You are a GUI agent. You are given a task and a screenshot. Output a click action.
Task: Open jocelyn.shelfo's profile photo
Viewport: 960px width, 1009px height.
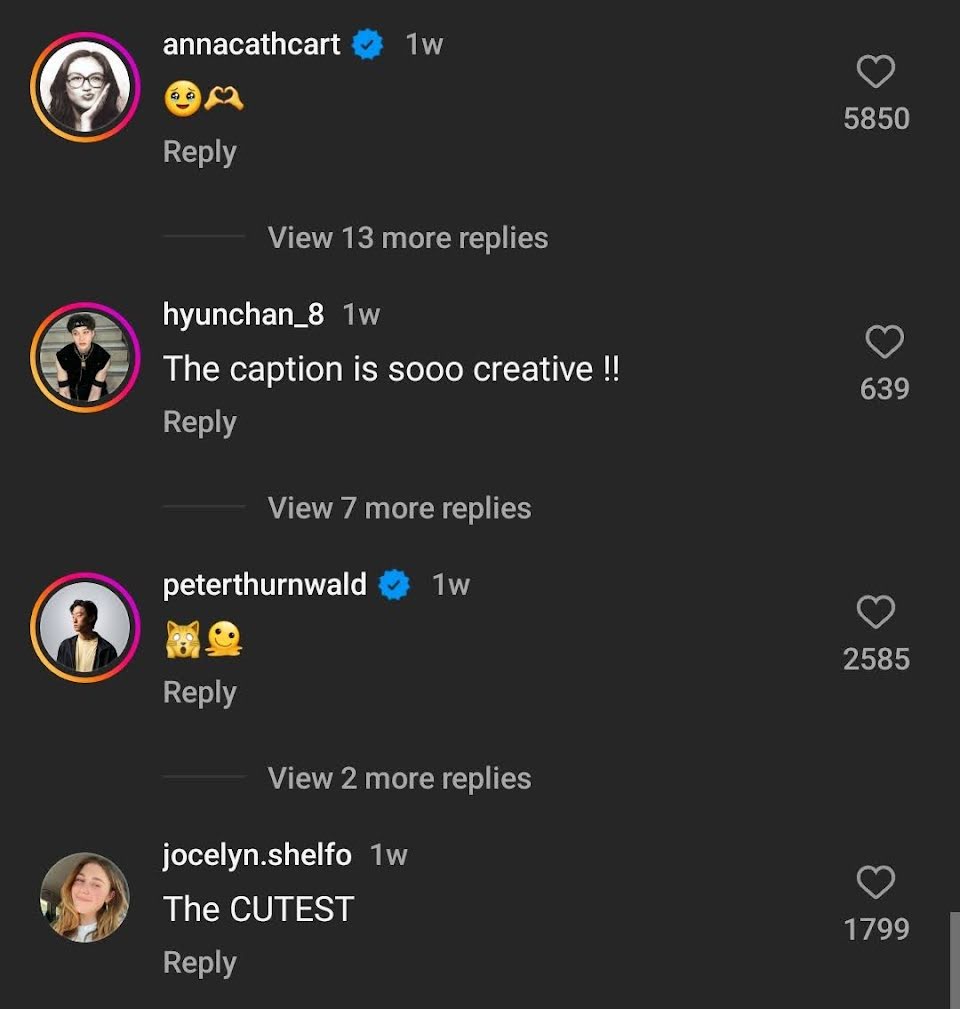[x=84, y=897]
